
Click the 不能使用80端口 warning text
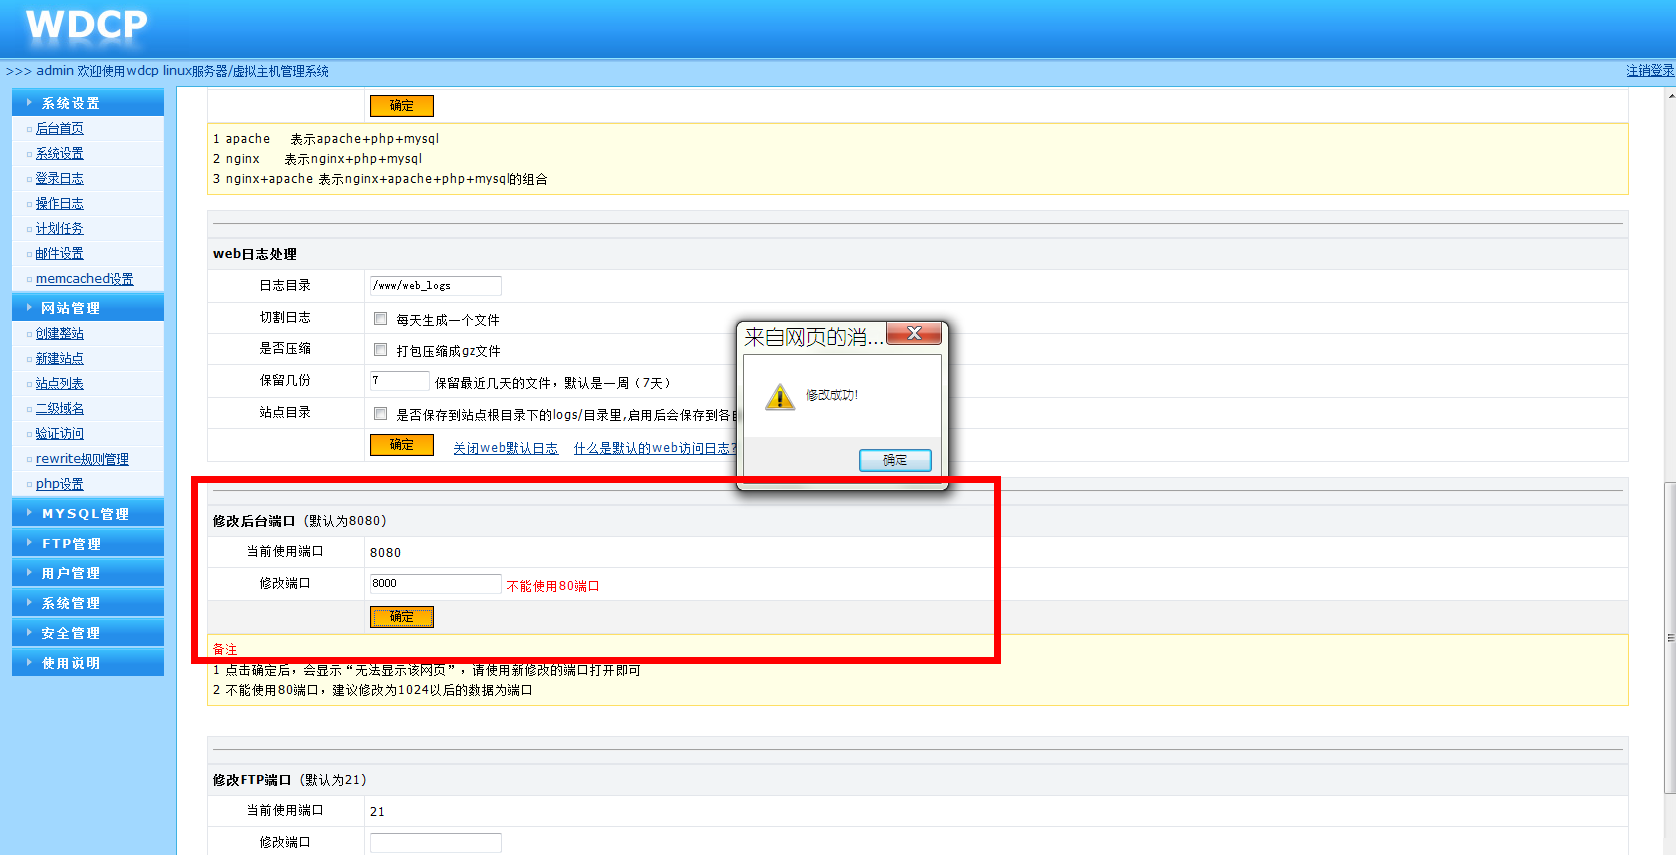(x=553, y=586)
